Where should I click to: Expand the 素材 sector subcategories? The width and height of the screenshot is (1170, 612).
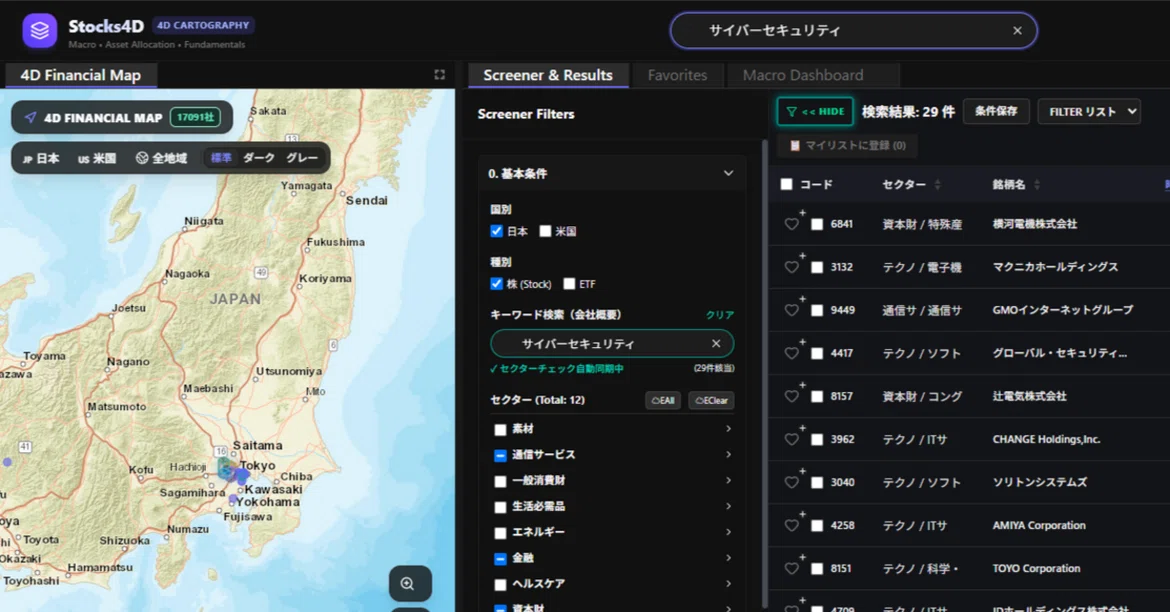(728, 428)
